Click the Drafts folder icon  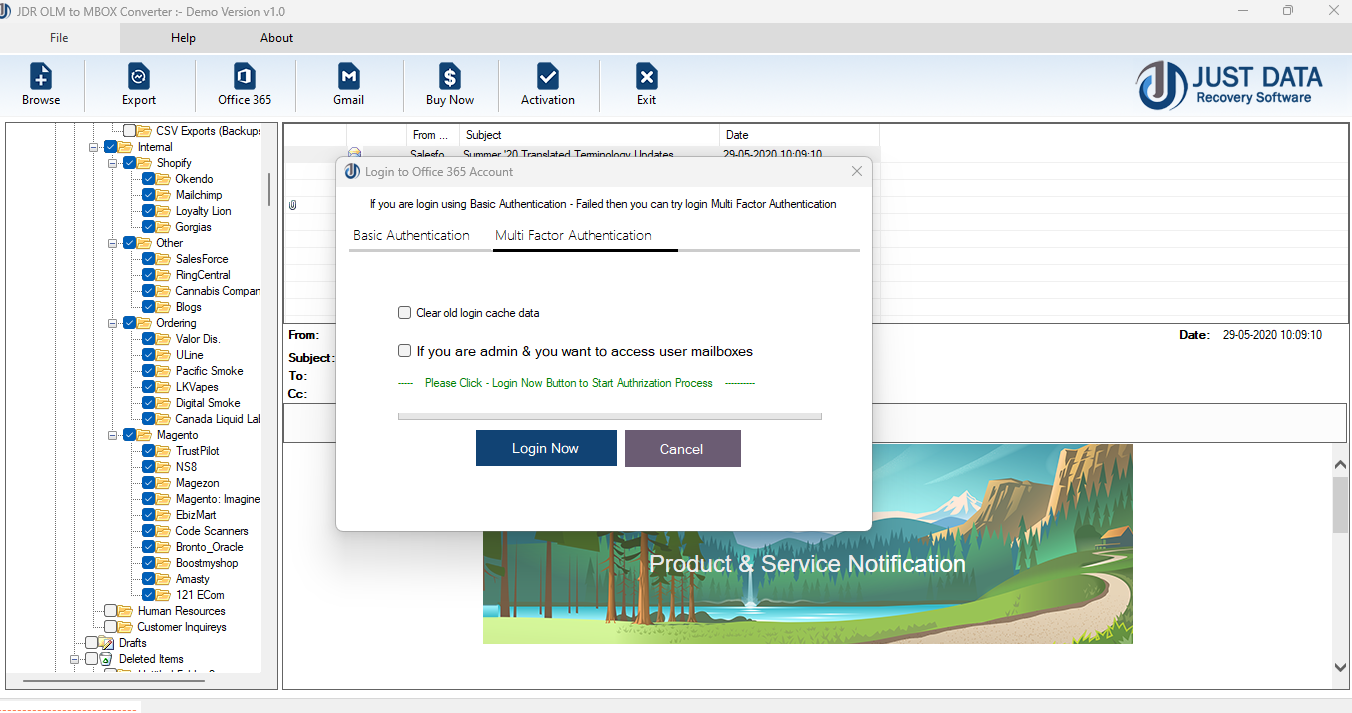pyautogui.click(x=107, y=643)
